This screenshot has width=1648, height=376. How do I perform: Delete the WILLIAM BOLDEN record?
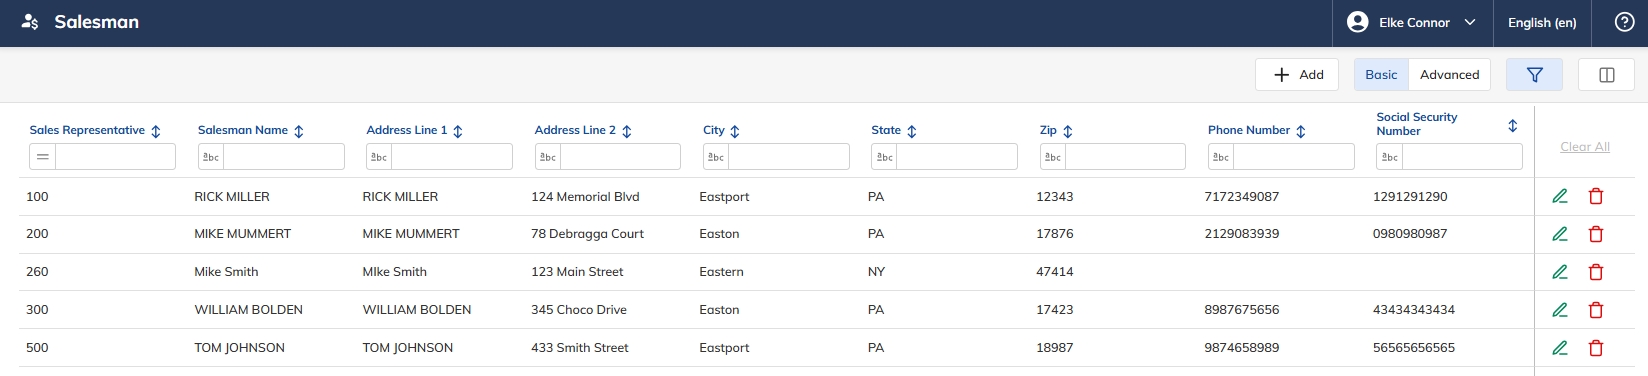coord(1596,310)
